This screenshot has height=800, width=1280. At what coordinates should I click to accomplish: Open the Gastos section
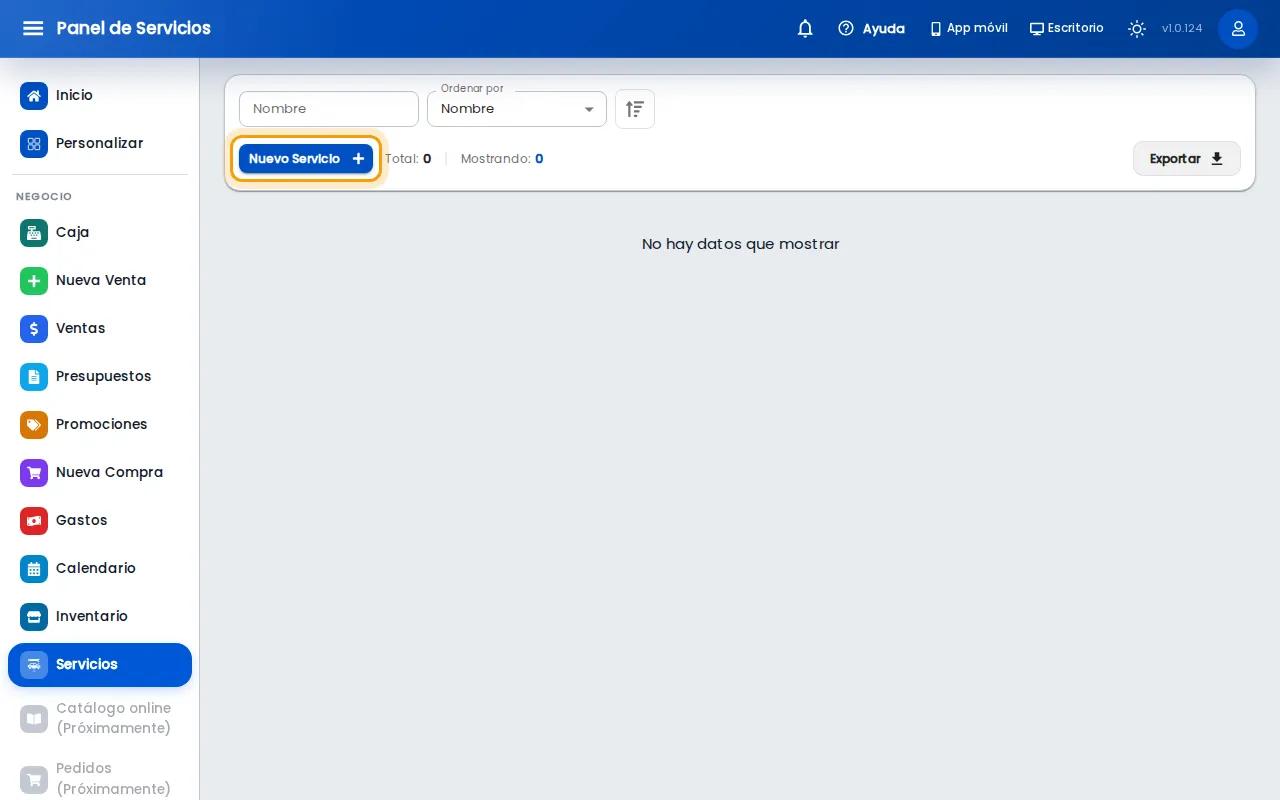pos(100,520)
